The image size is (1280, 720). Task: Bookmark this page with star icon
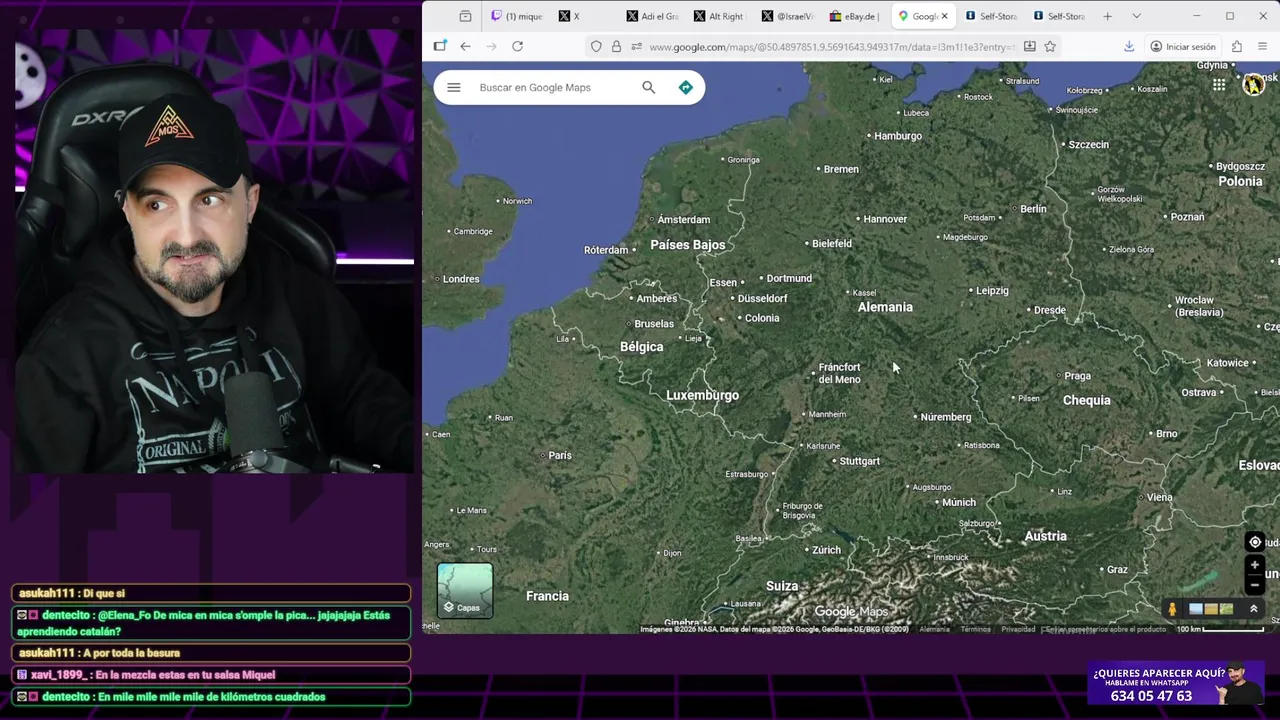coord(1050,46)
